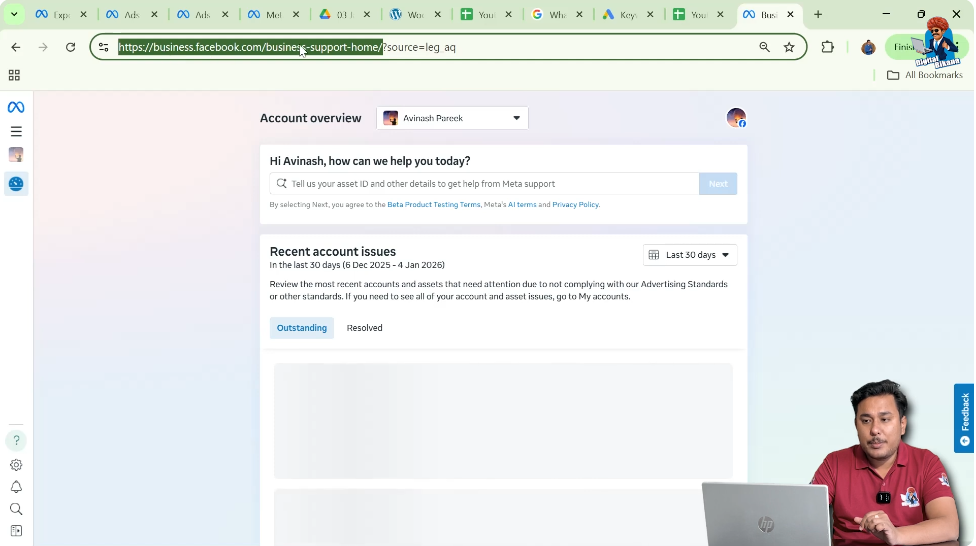Open a new browser tab

(818, 14)
